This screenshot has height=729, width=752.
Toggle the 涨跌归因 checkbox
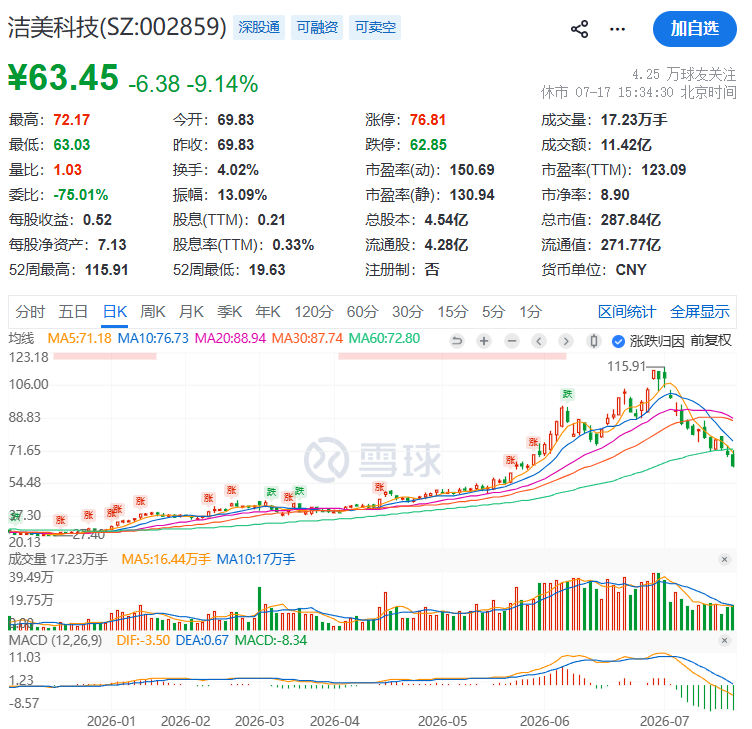coord(618,341)
